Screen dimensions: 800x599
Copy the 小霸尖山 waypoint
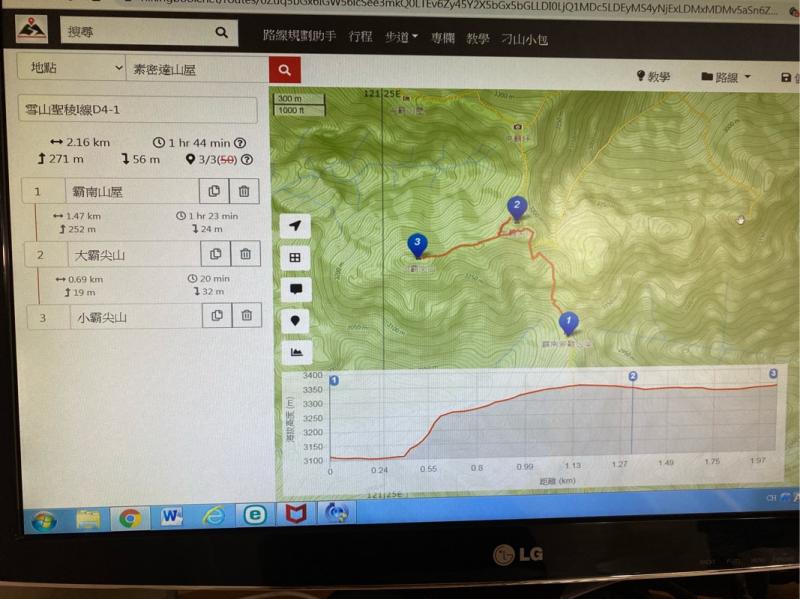[217, 315]
